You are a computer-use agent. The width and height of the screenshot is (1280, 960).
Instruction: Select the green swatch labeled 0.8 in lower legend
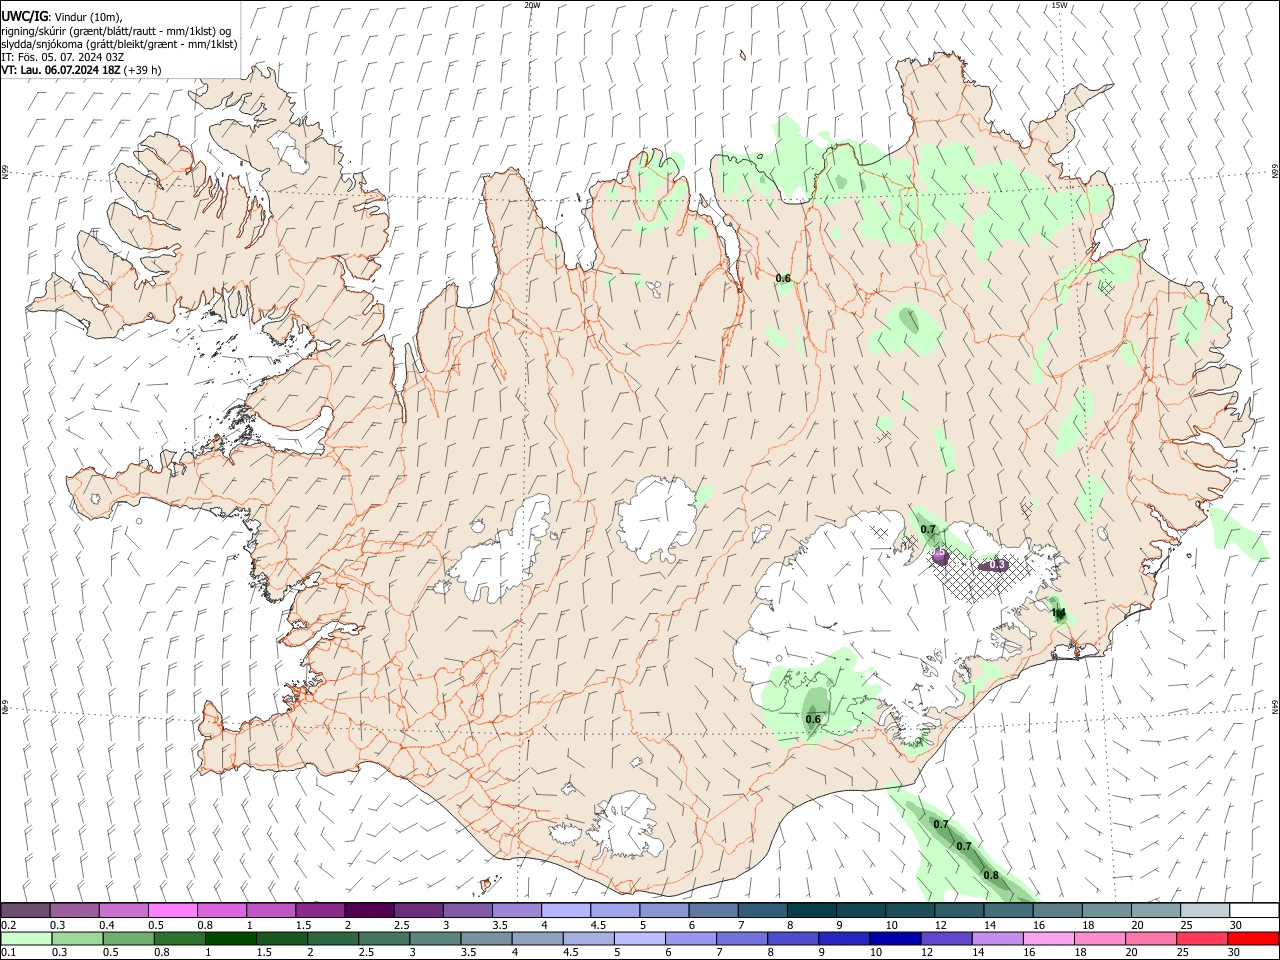[180, 939]
